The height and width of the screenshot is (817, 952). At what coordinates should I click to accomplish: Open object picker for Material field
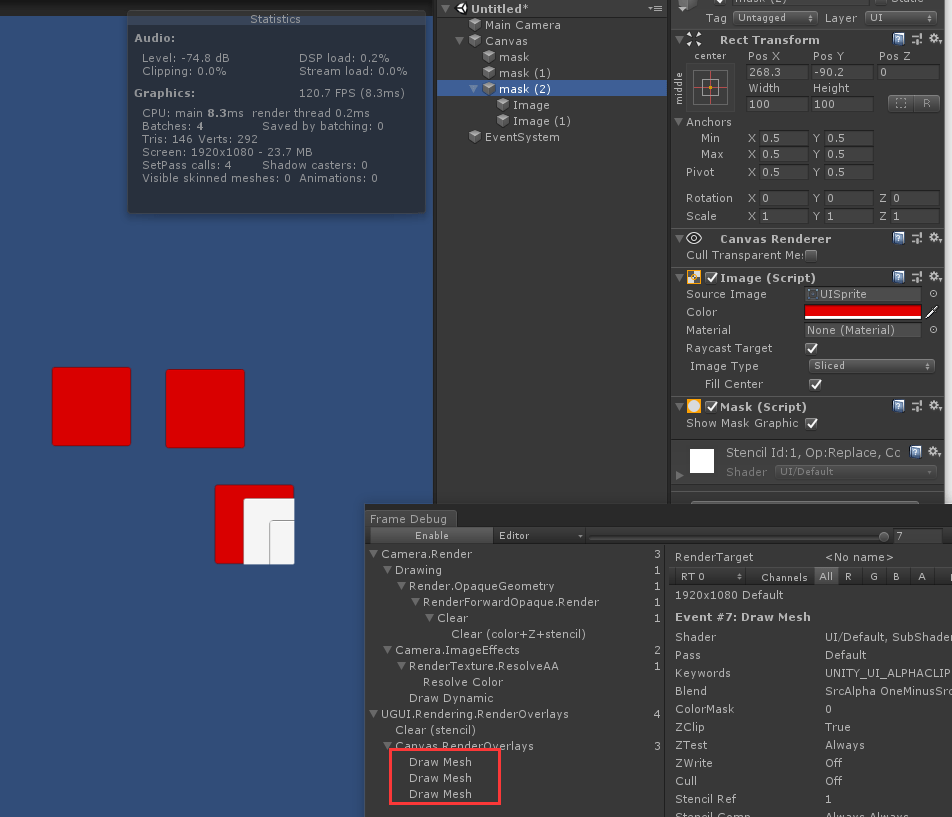tap(933, 330)
